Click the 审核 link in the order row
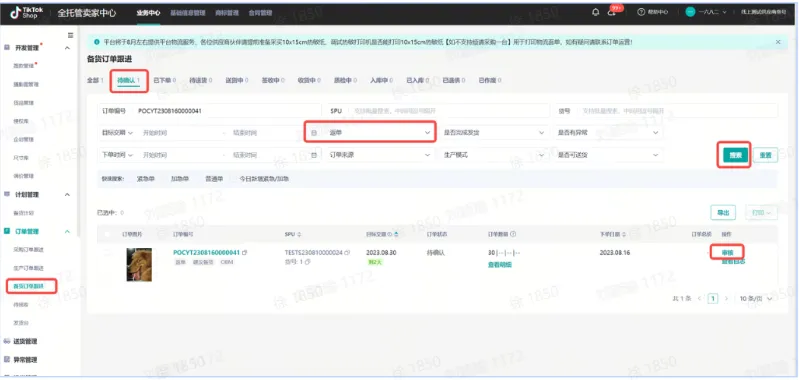The width and height of the screenshot is (799, 380). [x=727, y=253]
